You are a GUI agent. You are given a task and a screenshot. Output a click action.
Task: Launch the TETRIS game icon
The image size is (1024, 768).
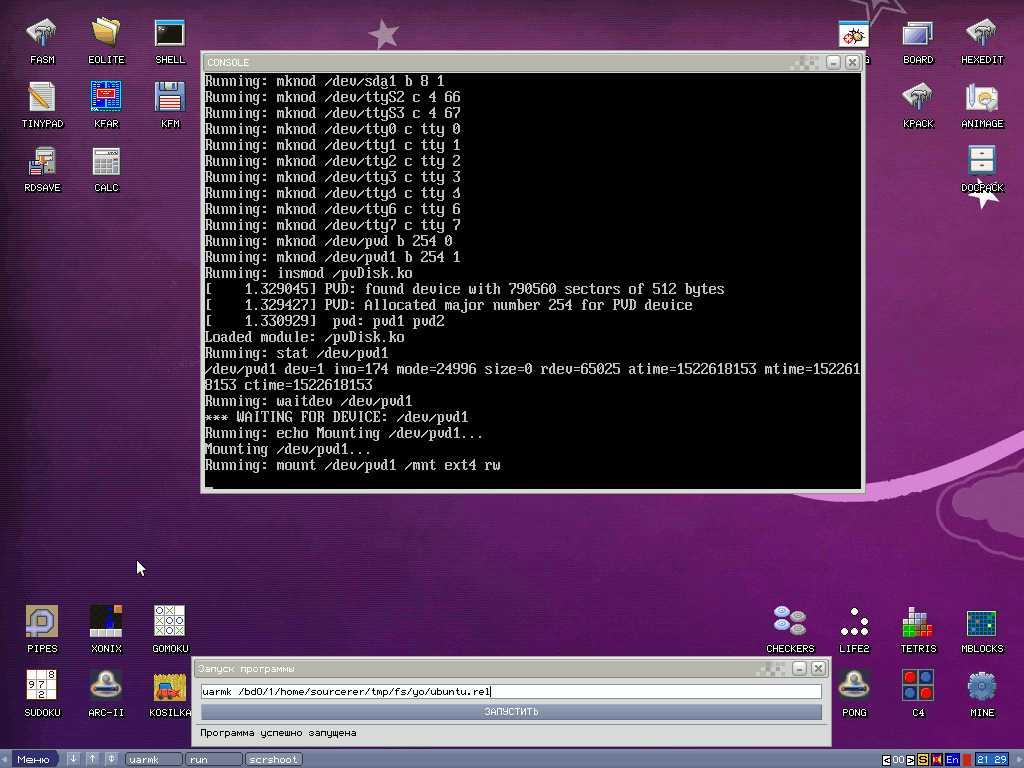[918, 623]
